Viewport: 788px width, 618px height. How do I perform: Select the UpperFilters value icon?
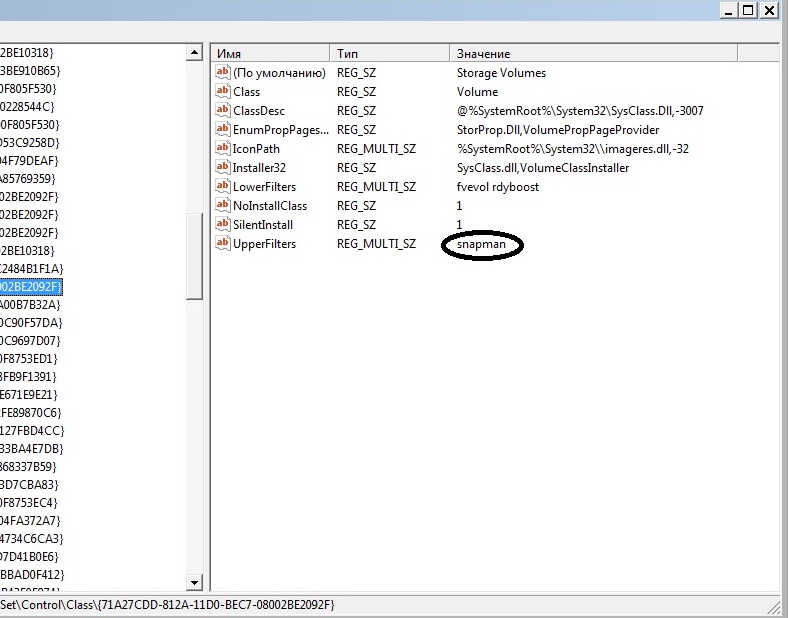222,244
